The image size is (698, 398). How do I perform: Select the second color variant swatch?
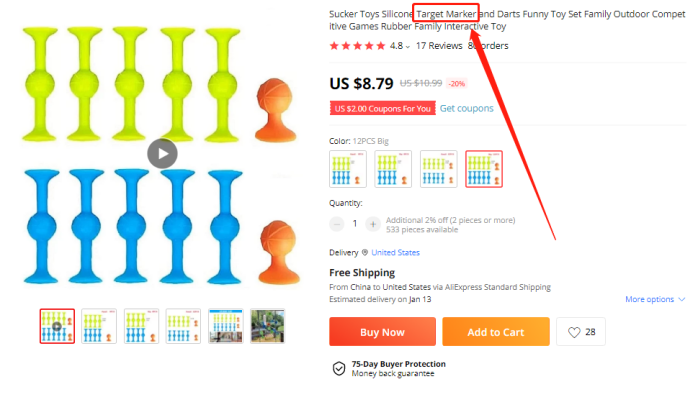point(393,169)
